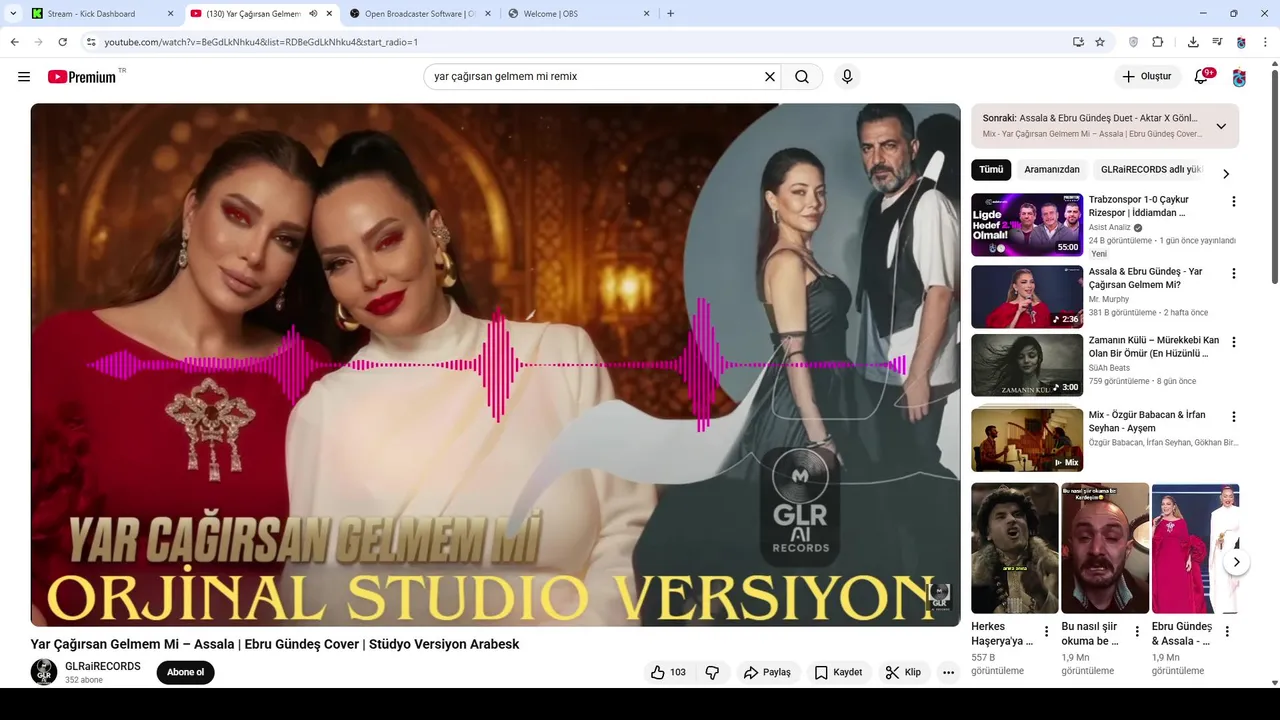Click the Klip clip button

(x=903, y=672)
